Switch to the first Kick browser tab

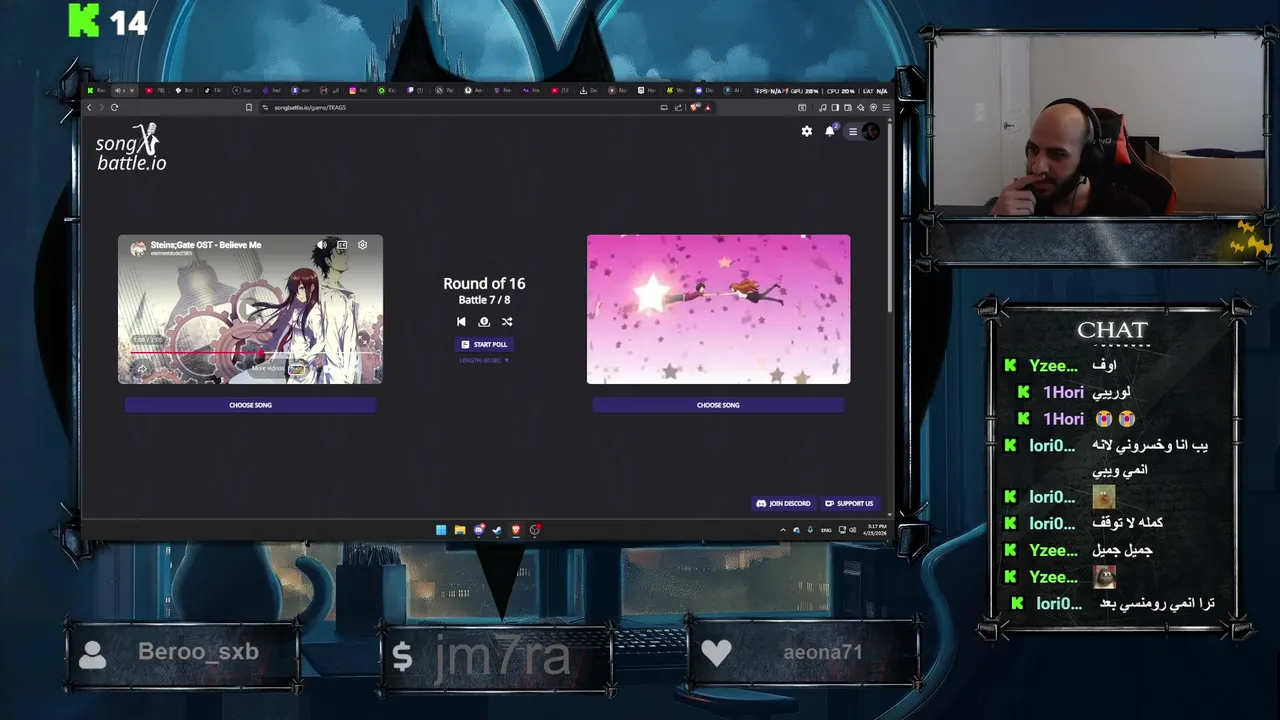tap(95, 90)
